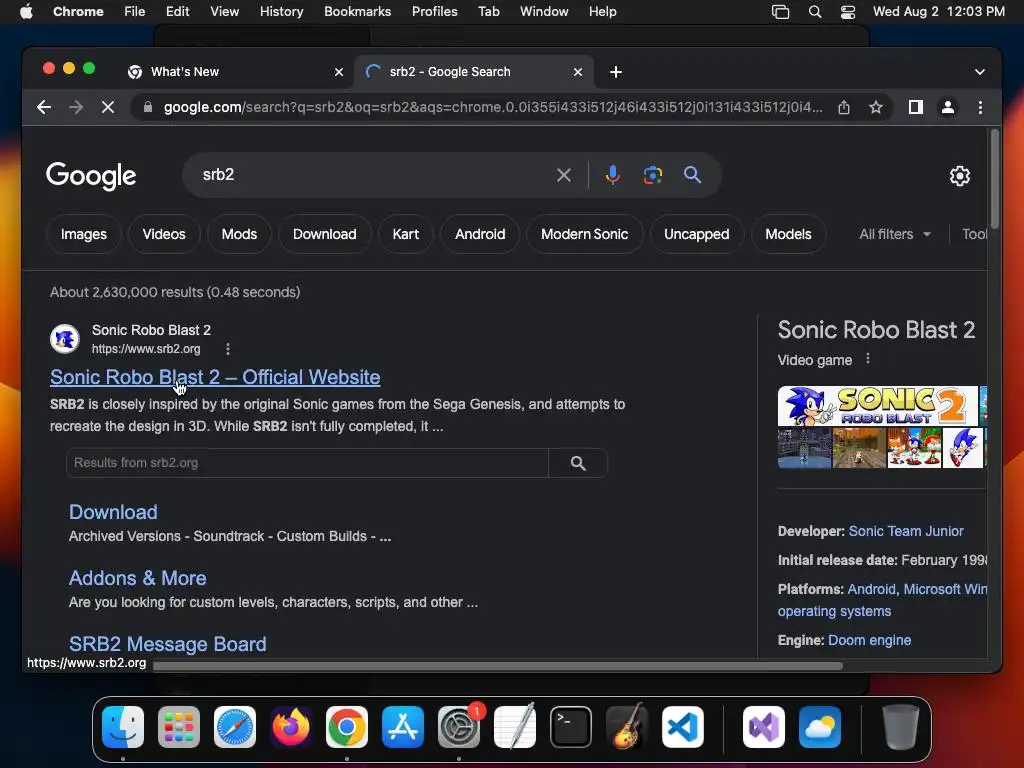Image resolution: width=1024 pixels, height=768 pixels.
Task: Open the Download sitelink
Action: [113, 512]
